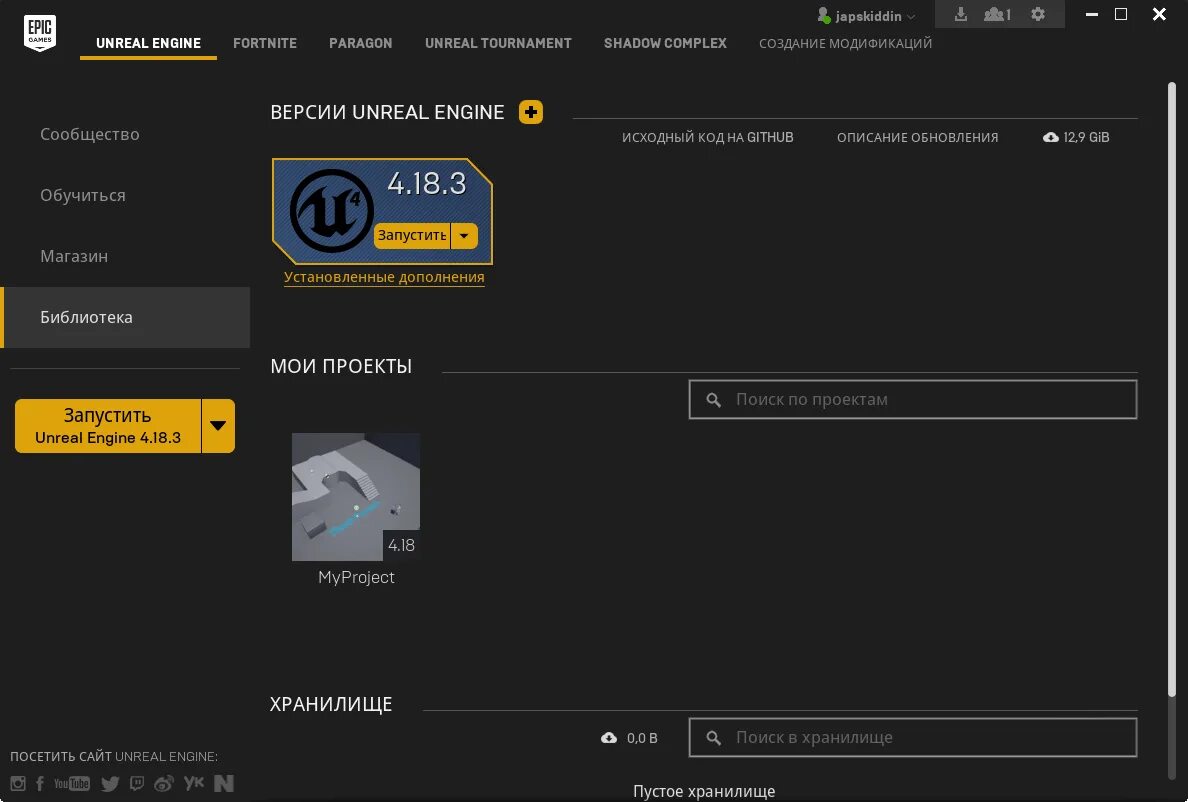Close the Epic Games launcher window
This screenshot has height=802, width=1188.
[x=1159, y=14]
